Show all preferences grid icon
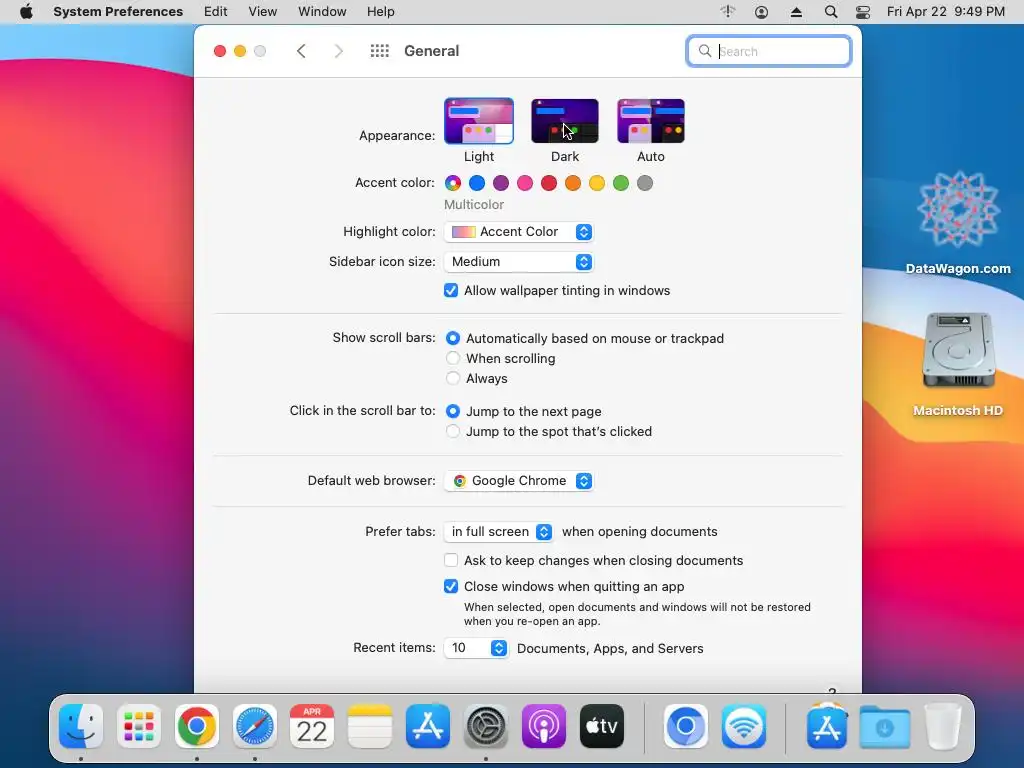This screenshot has height=768, width=1024. coord(379,51)
